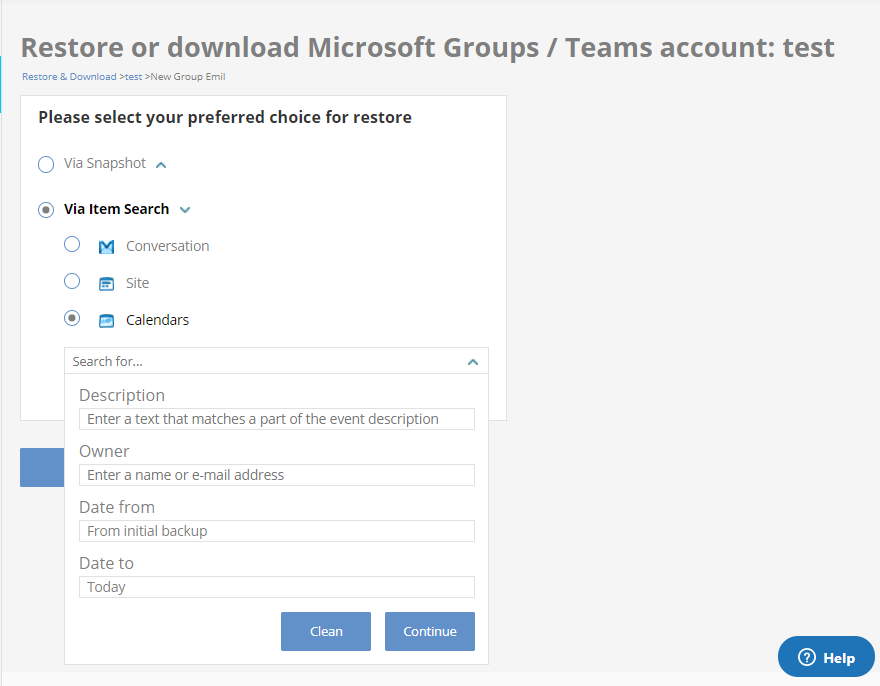
Task: Click the Site label
Action: [138, 283]
